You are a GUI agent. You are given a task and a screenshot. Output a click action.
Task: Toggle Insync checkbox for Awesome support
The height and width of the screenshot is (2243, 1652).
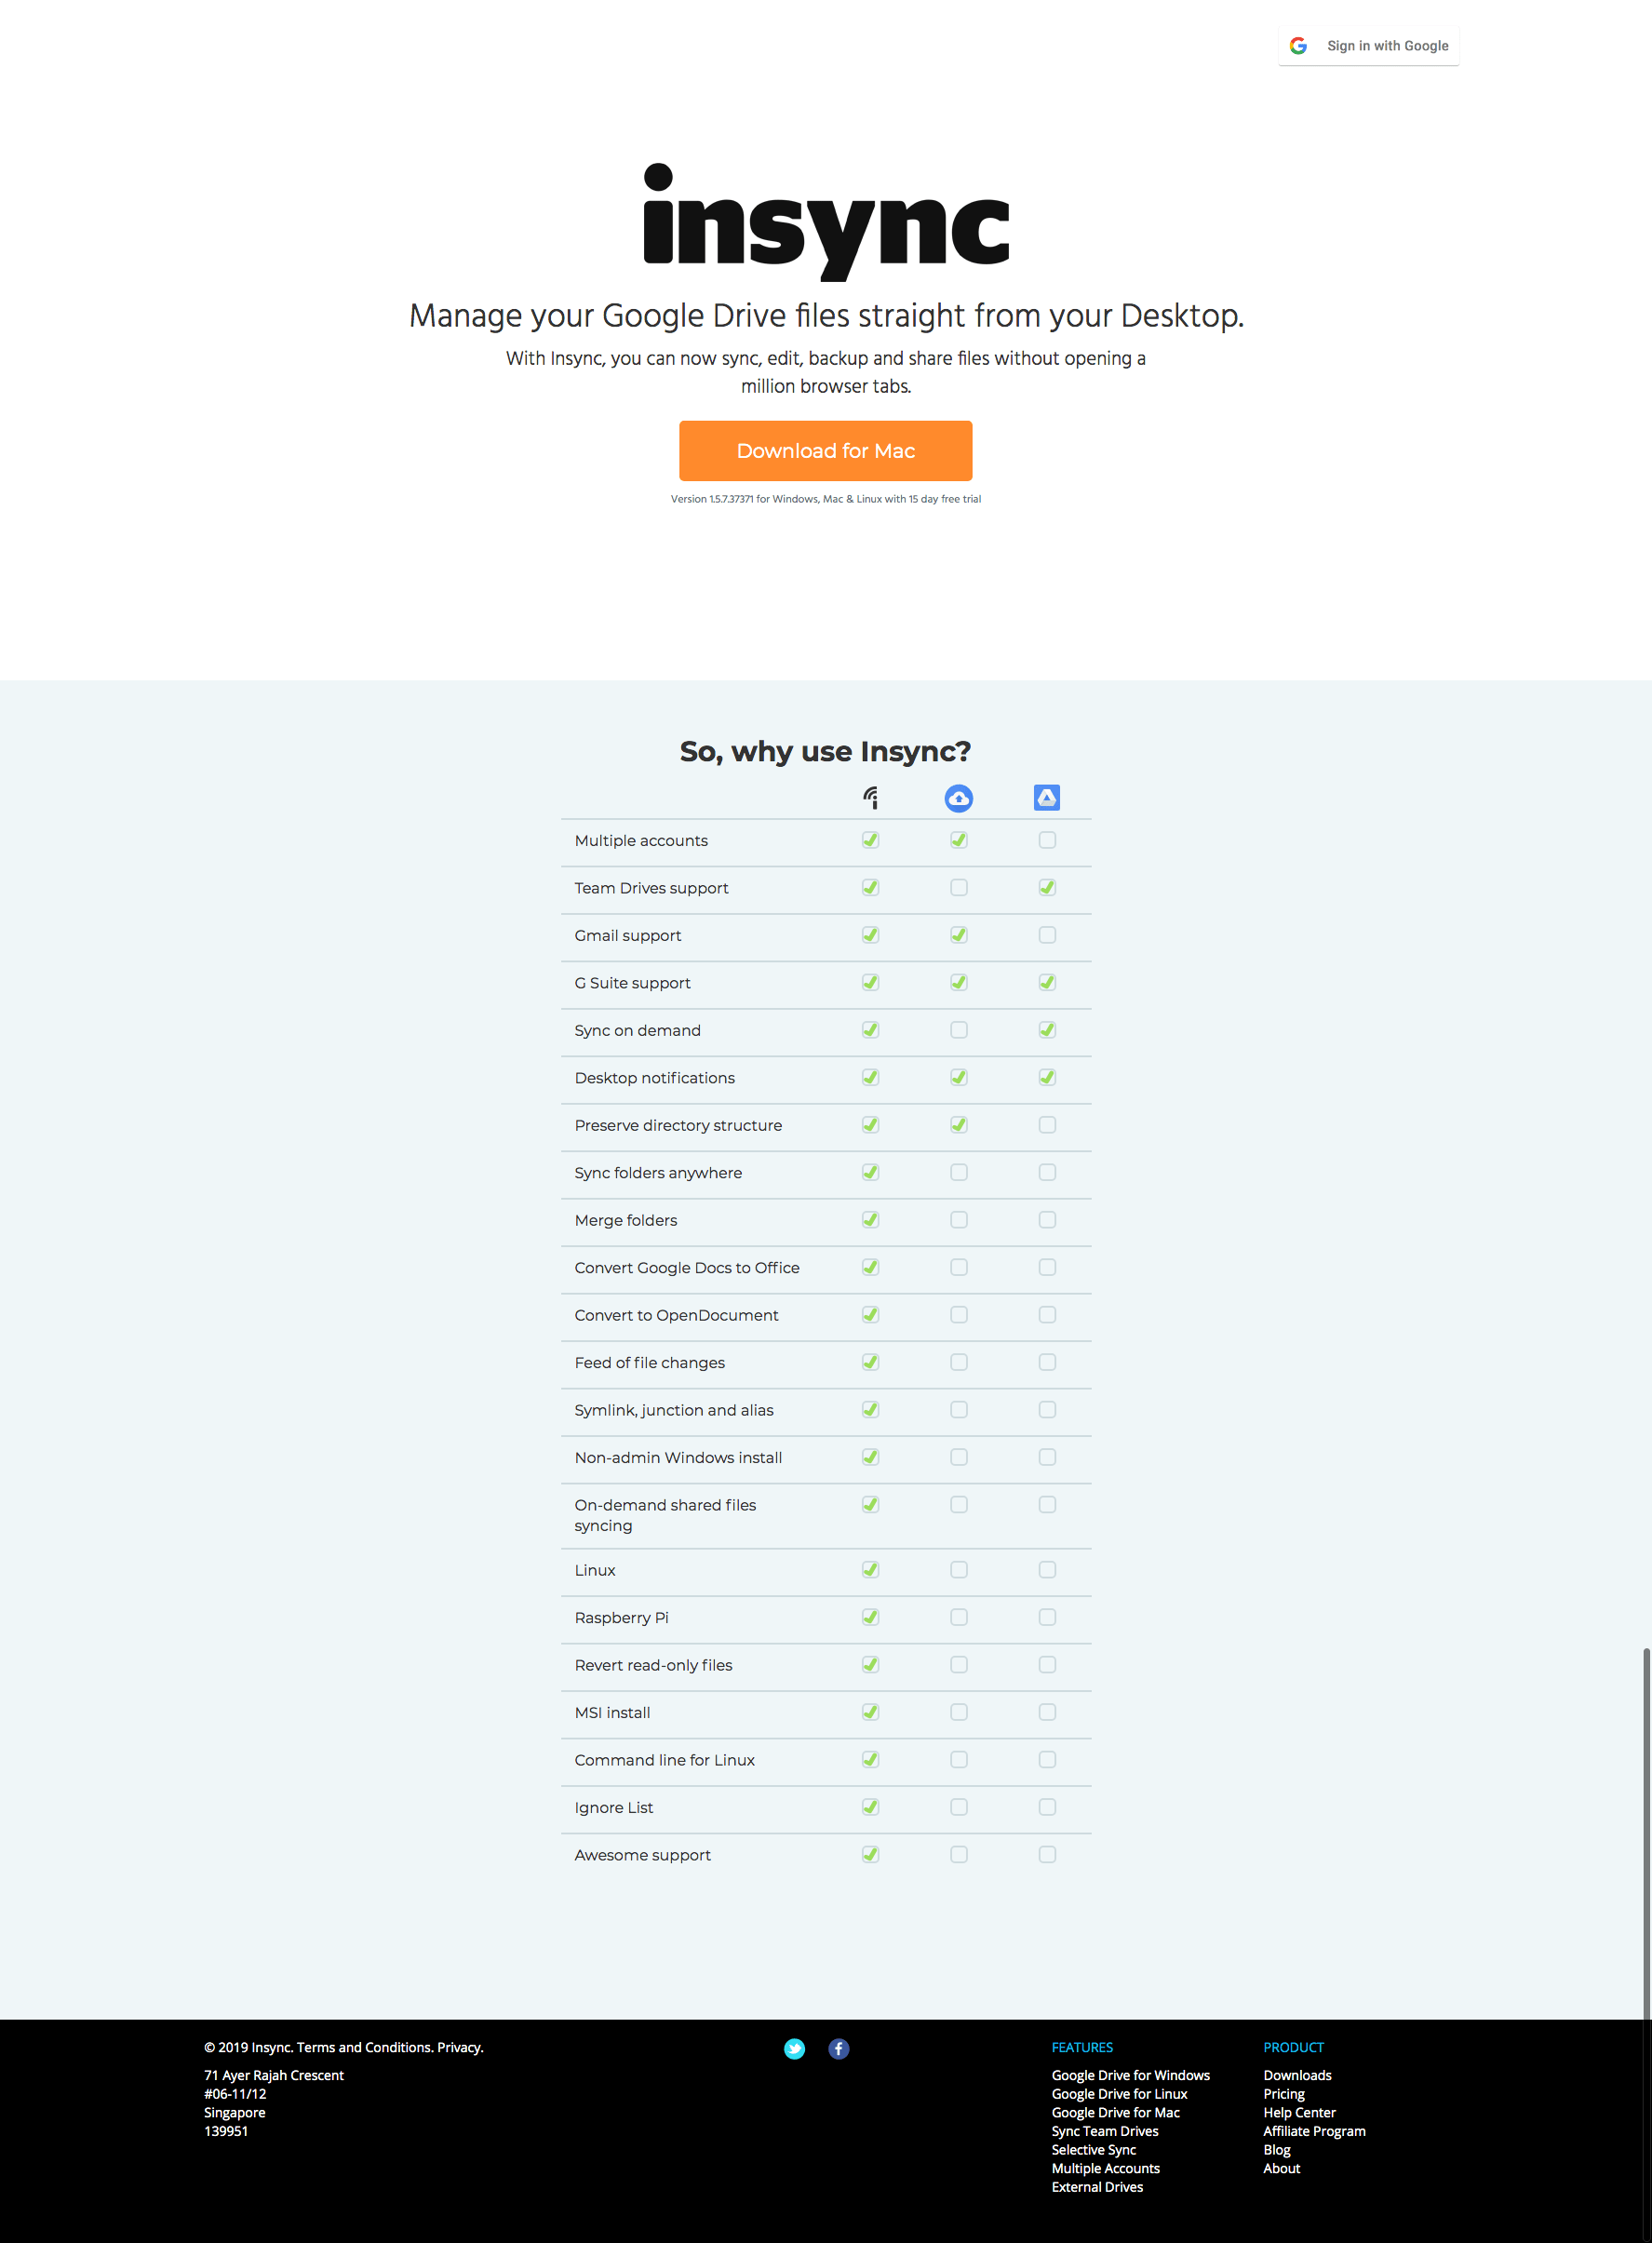tap(871, 1854)
